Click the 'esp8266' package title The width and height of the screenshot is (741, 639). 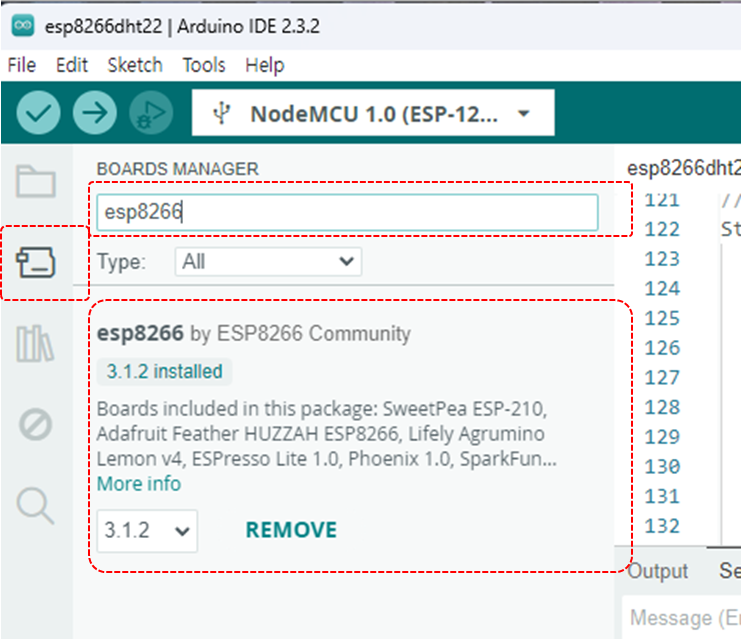[x=140, y=333]
